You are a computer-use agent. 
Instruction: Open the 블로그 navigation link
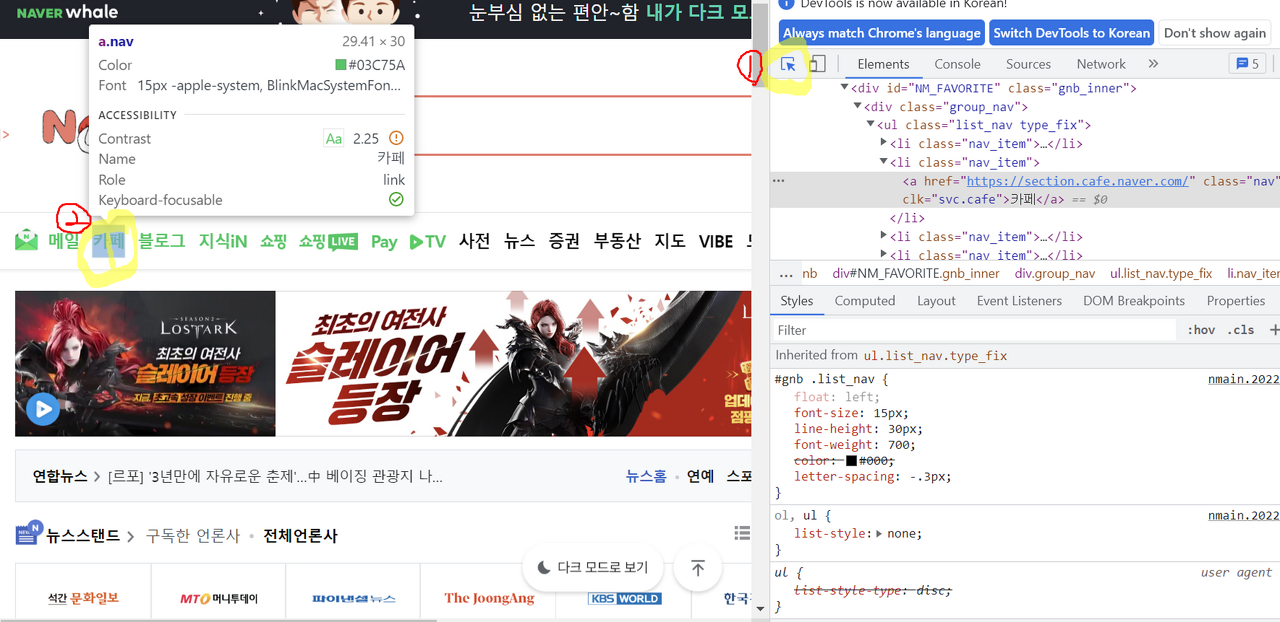pos(162,241)
